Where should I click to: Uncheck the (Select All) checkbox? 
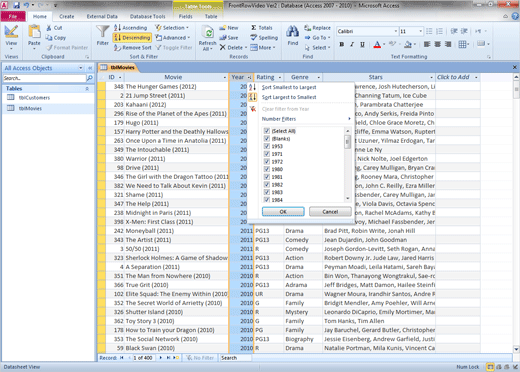coord(267,131)
